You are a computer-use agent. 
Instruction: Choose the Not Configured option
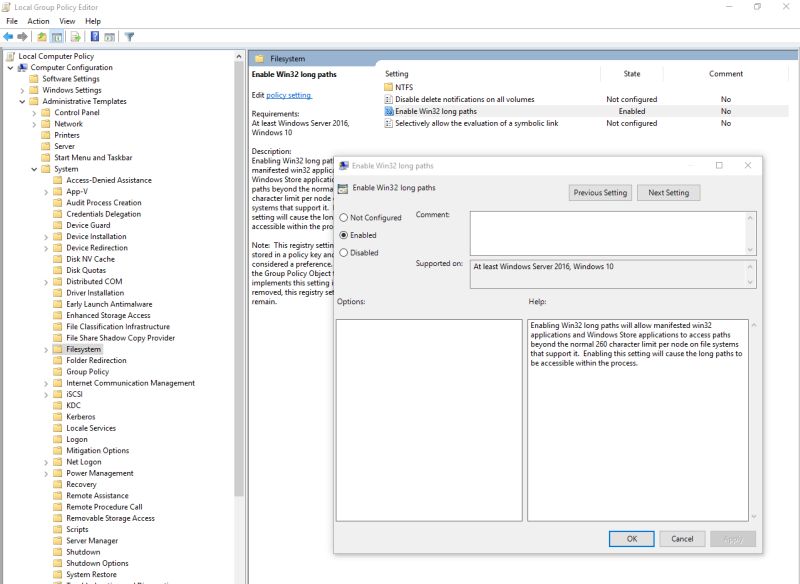pos(344,218)
